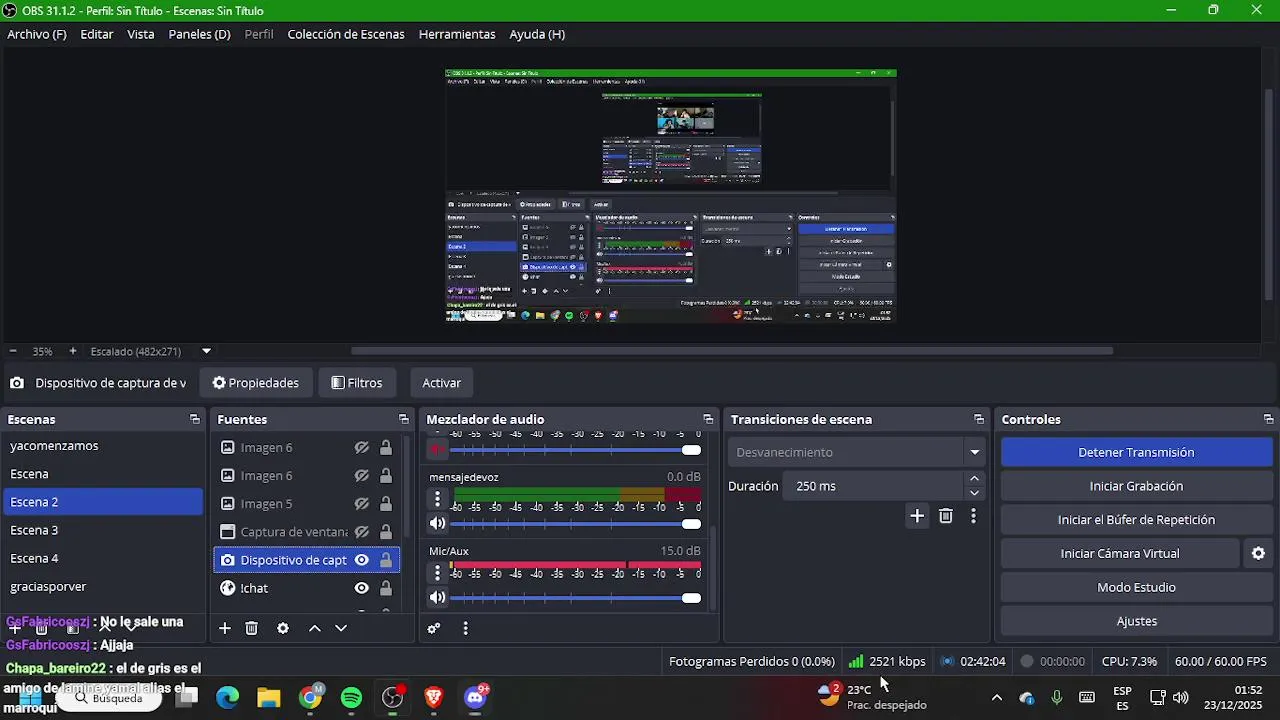Open Ajustes settings button
The image size is (1280, 720).
pyautogui.click(x=1136, y=621)
